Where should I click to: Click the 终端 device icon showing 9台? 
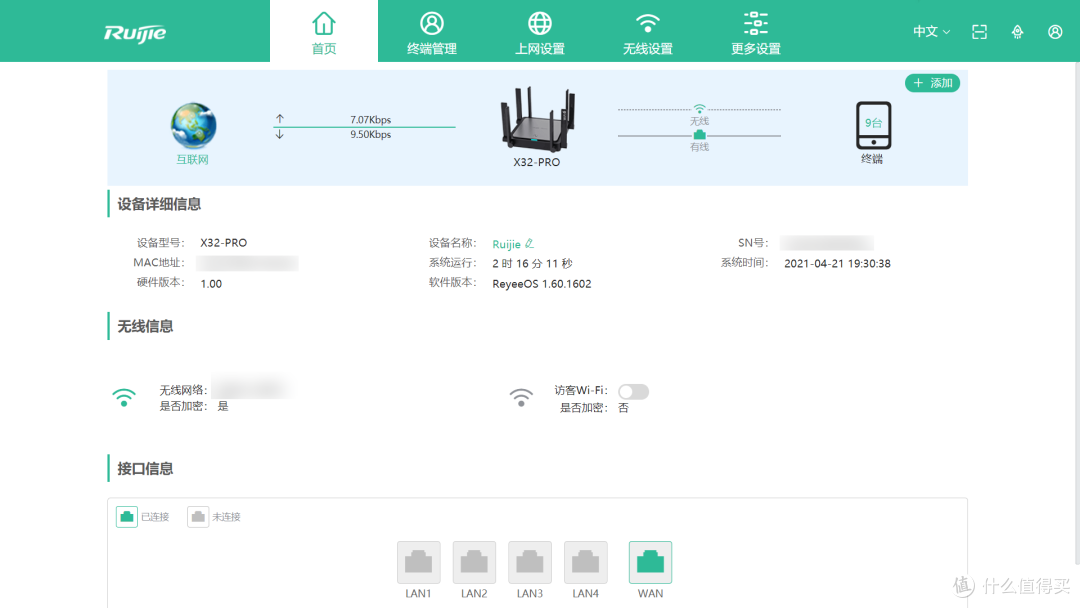(x=872, y=125)
